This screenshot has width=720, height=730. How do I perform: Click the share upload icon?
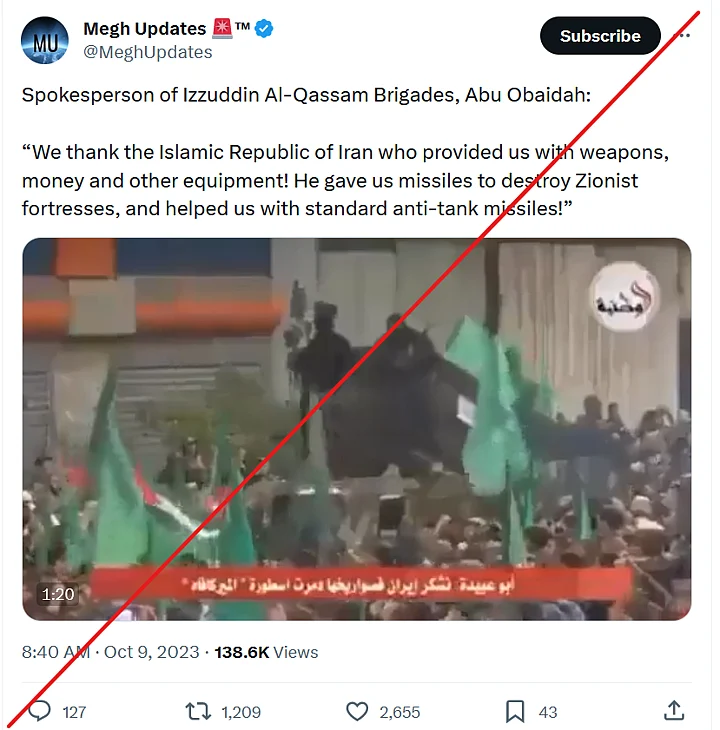(x=674, y=711)
